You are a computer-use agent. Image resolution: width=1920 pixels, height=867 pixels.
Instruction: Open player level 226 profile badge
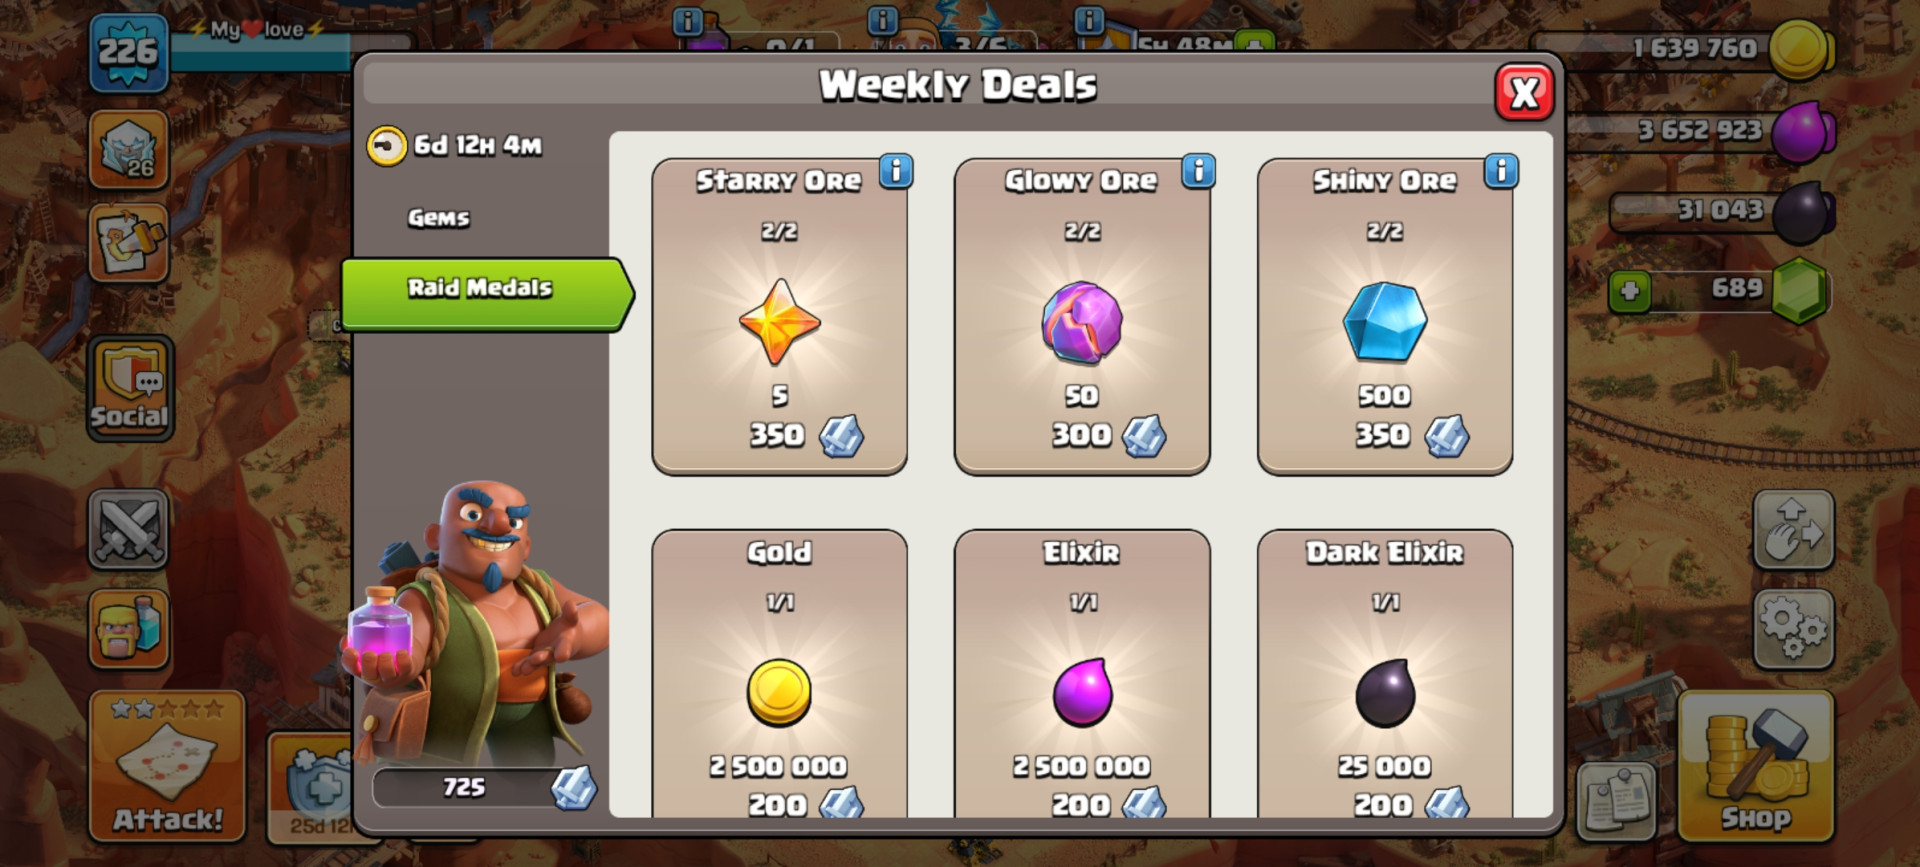(x=128, y=52)
